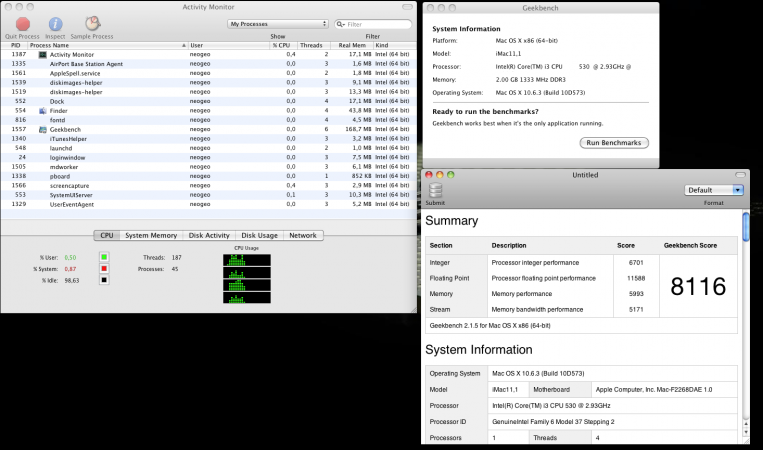Sort by Threads column header
Image resolution: width=763 pixels, height=450 pixels.
click(x=311, y=45)
